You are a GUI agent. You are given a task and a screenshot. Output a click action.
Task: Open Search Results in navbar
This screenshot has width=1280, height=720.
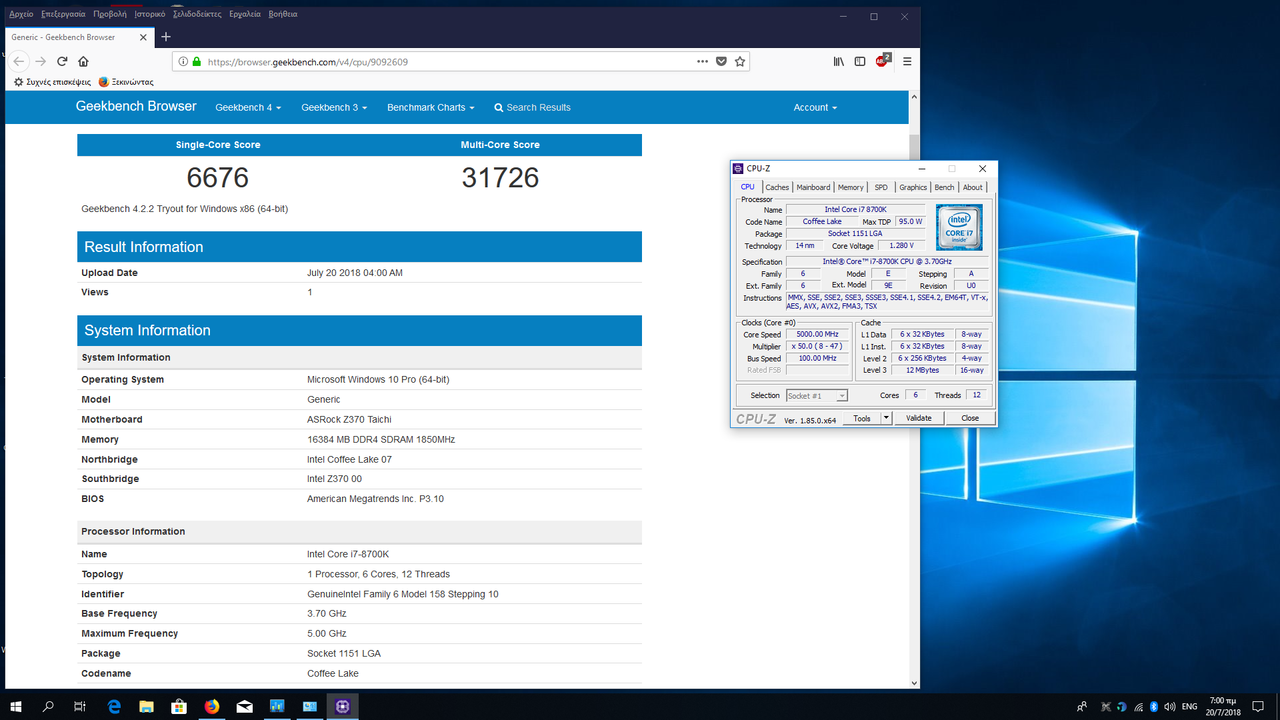point(532,107)
